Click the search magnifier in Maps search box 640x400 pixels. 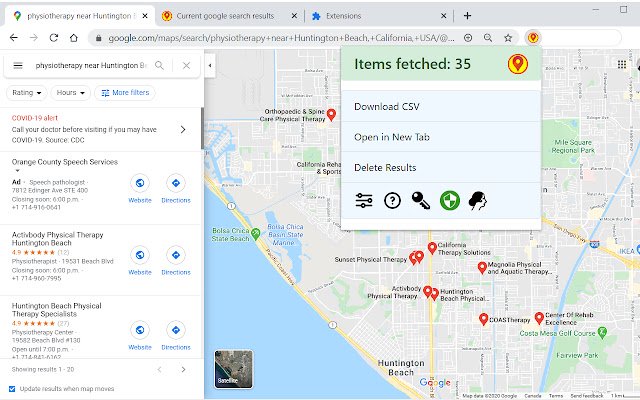point(159,65)
